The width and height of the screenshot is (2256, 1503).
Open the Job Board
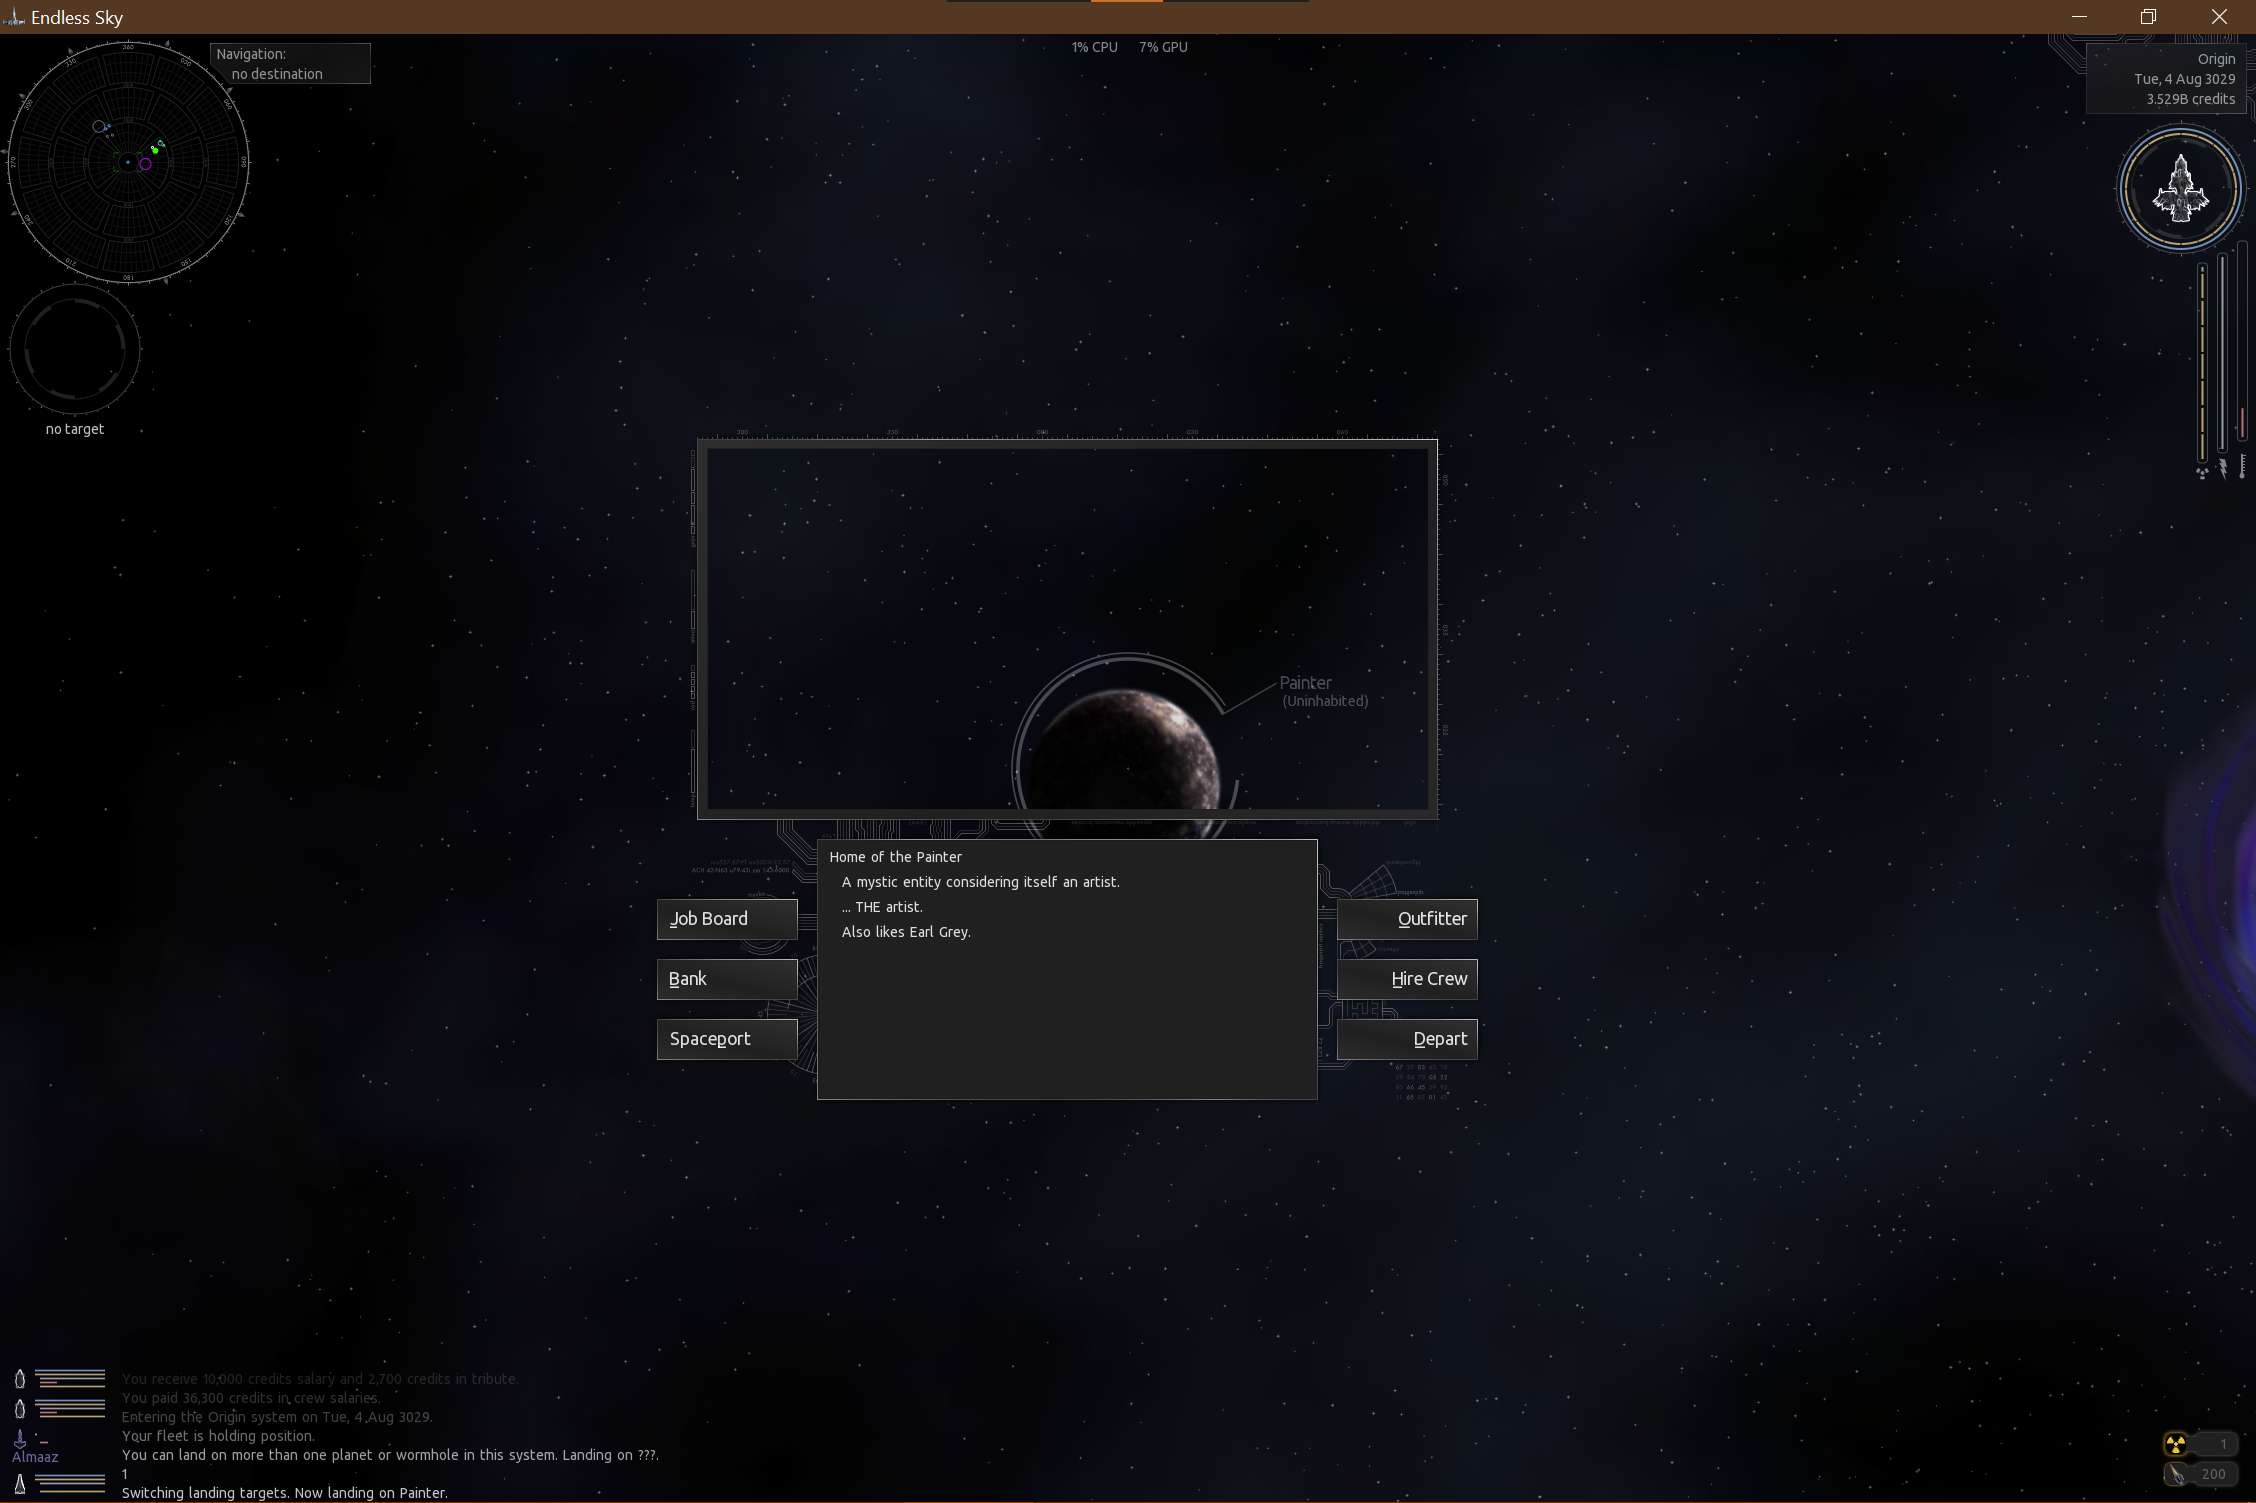point(726,919)
